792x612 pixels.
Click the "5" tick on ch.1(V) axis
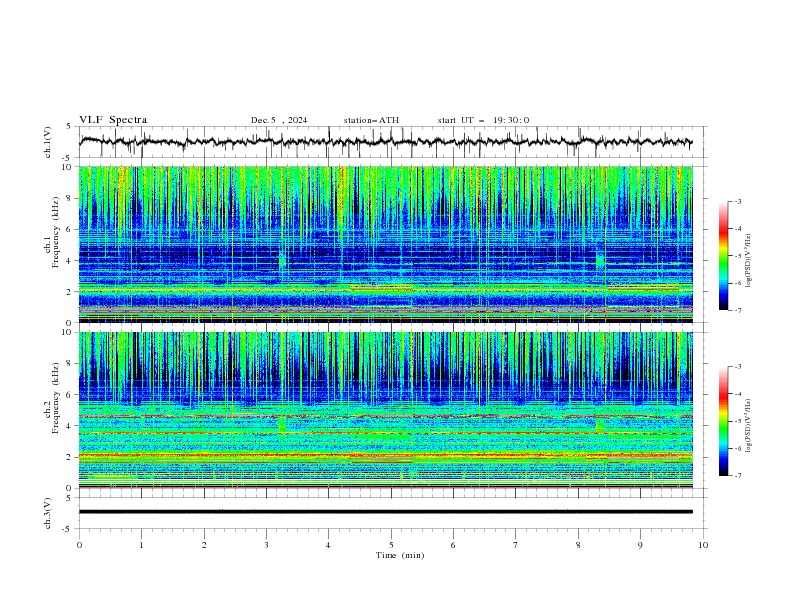click(69, 127)
